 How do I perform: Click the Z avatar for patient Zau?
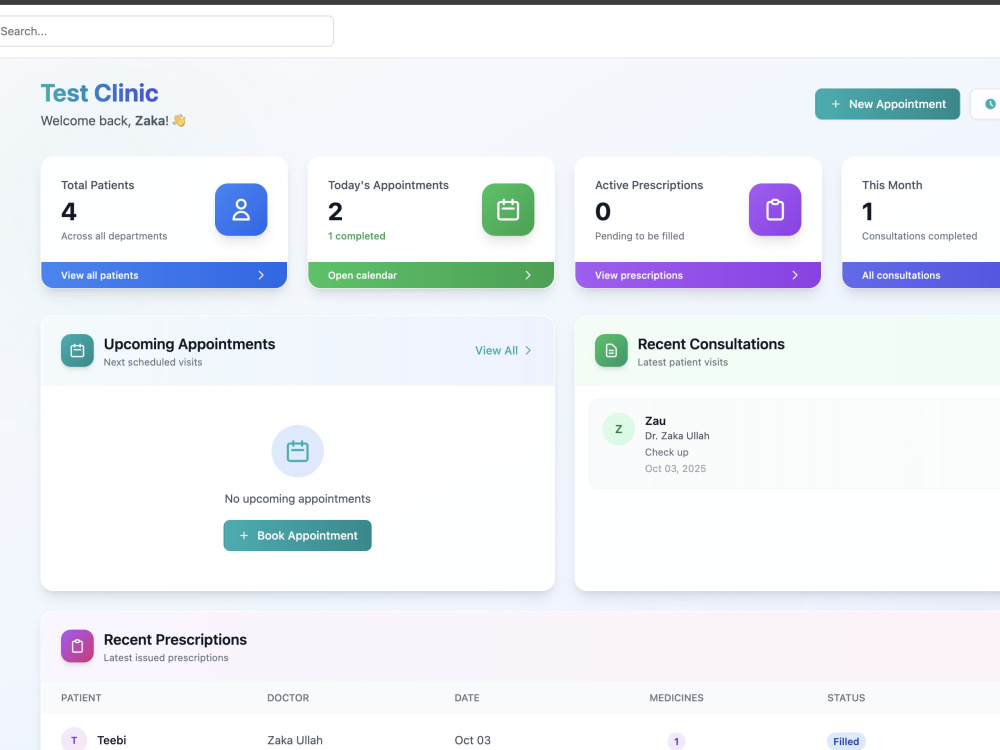(619, 429)
